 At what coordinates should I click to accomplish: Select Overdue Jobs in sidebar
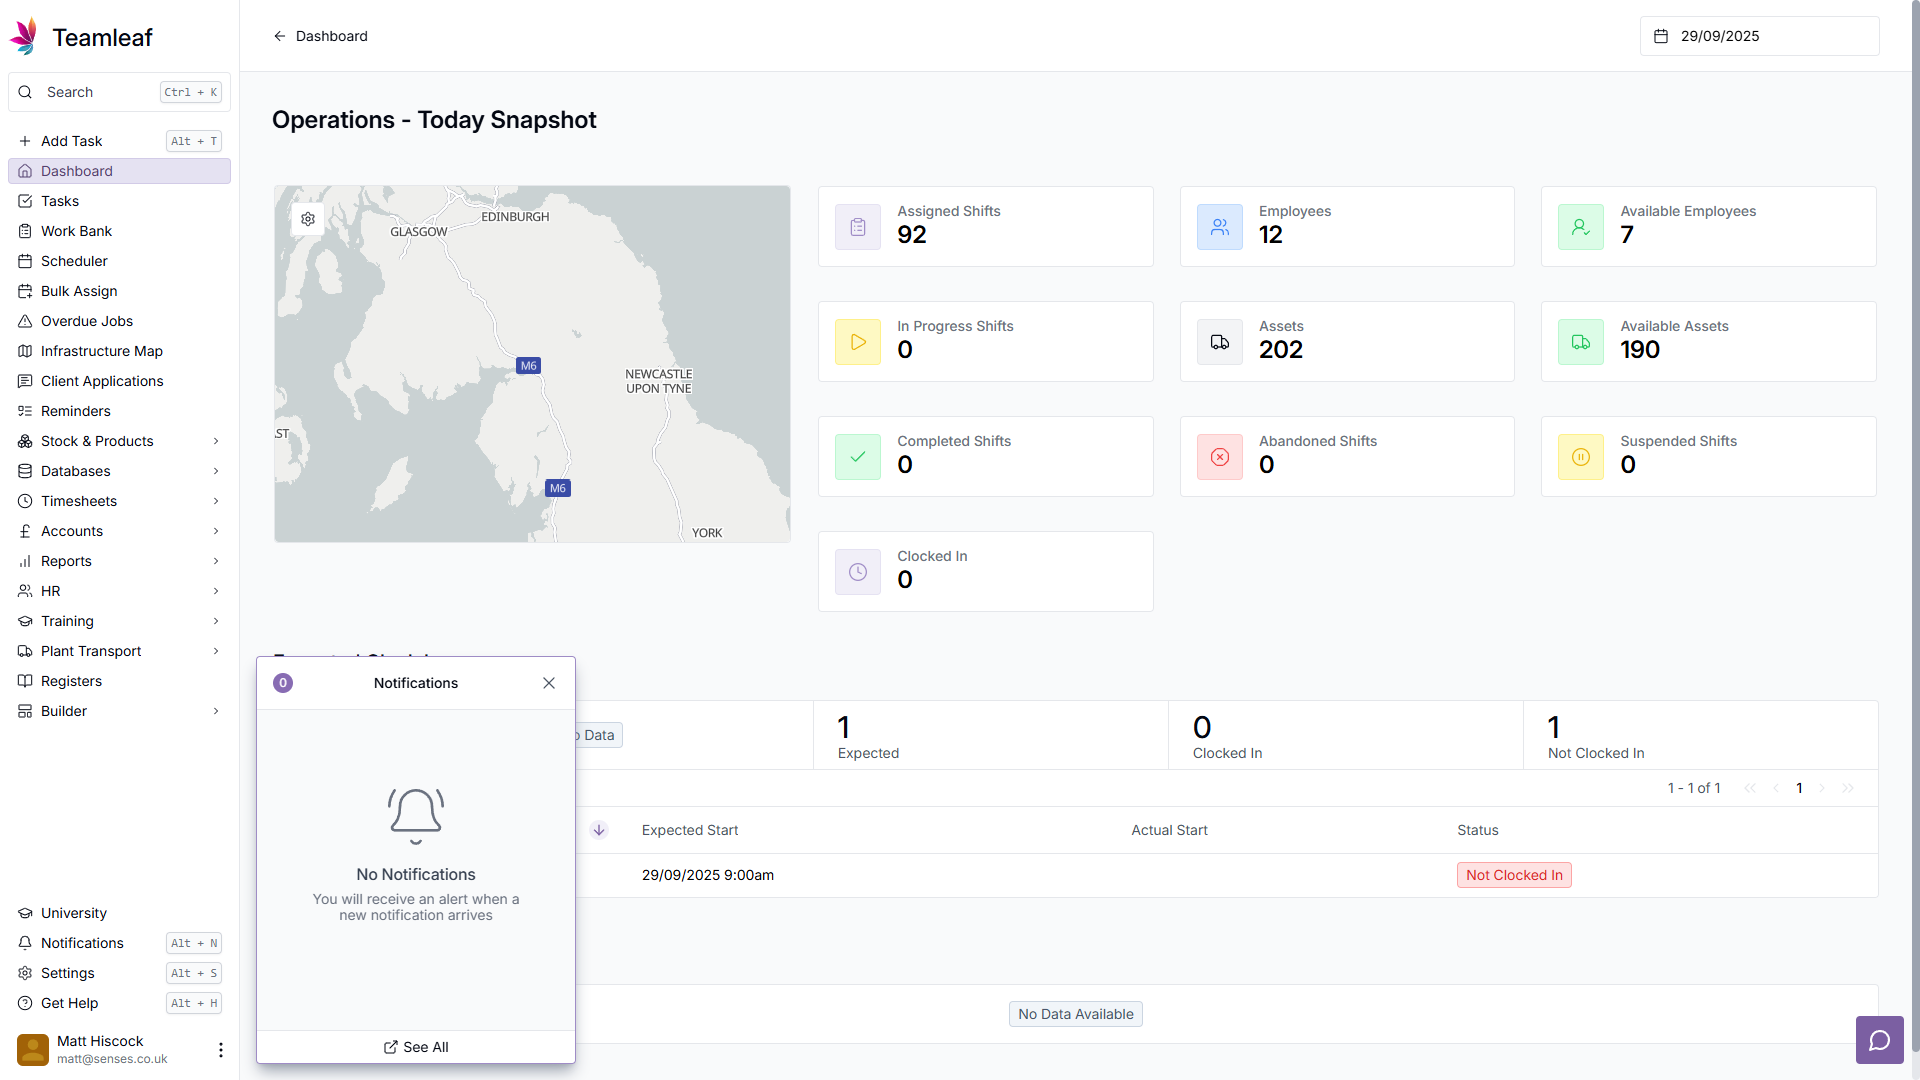[x=86, y=321]
